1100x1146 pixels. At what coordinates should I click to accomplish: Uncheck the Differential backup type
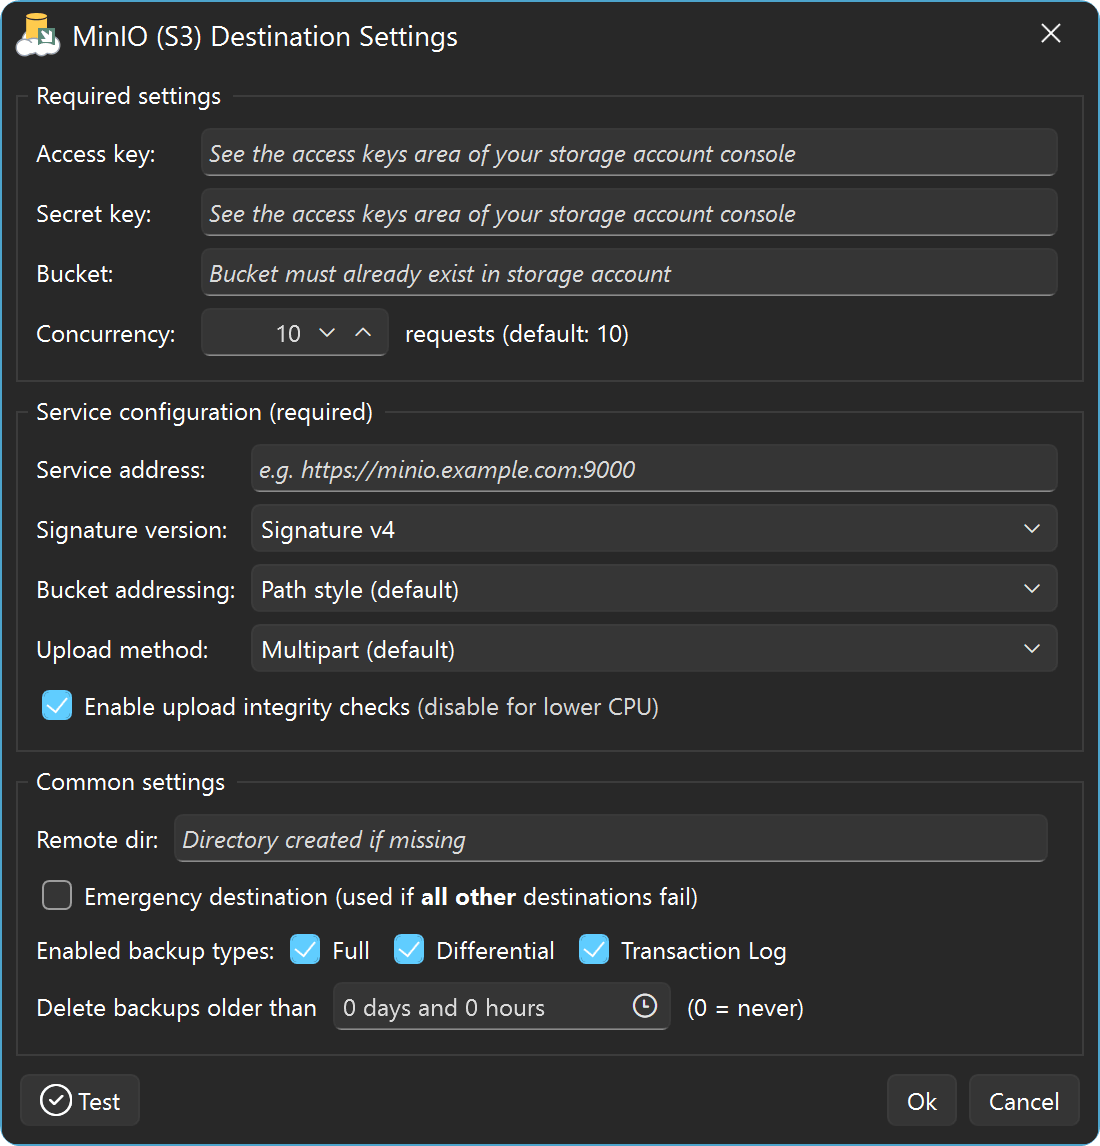click(x=409, y=949)
